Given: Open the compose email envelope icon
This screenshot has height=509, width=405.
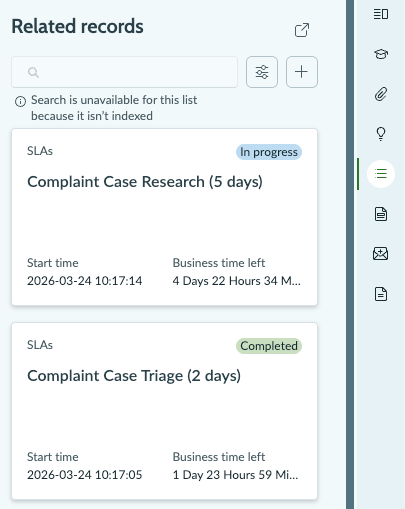Looking at the screenshot, I should point(381,254).
